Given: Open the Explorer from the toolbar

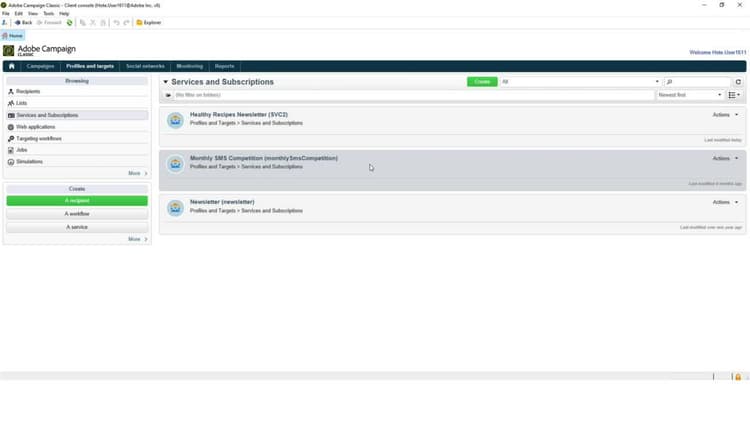Looking at the screenshot, I should pos(149,22).
